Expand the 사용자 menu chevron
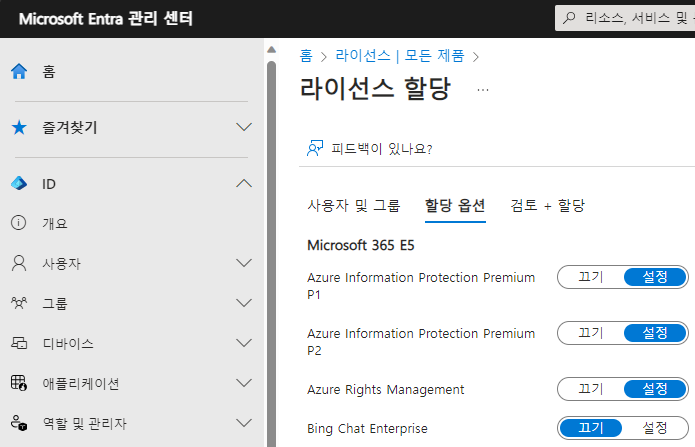 point(244,263)
